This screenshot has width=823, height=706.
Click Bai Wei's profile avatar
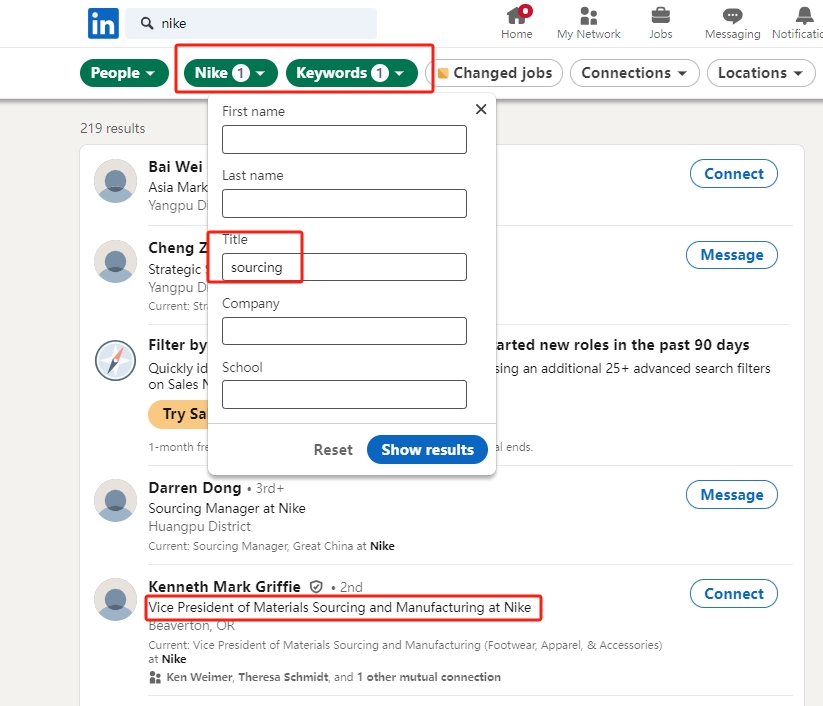(x=115, y=181)
